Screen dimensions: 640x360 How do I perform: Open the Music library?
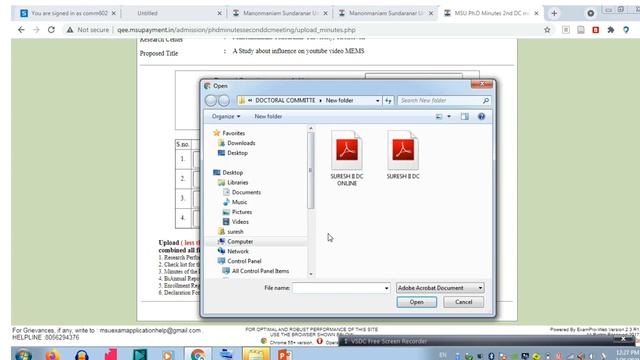tap(239, 202)
